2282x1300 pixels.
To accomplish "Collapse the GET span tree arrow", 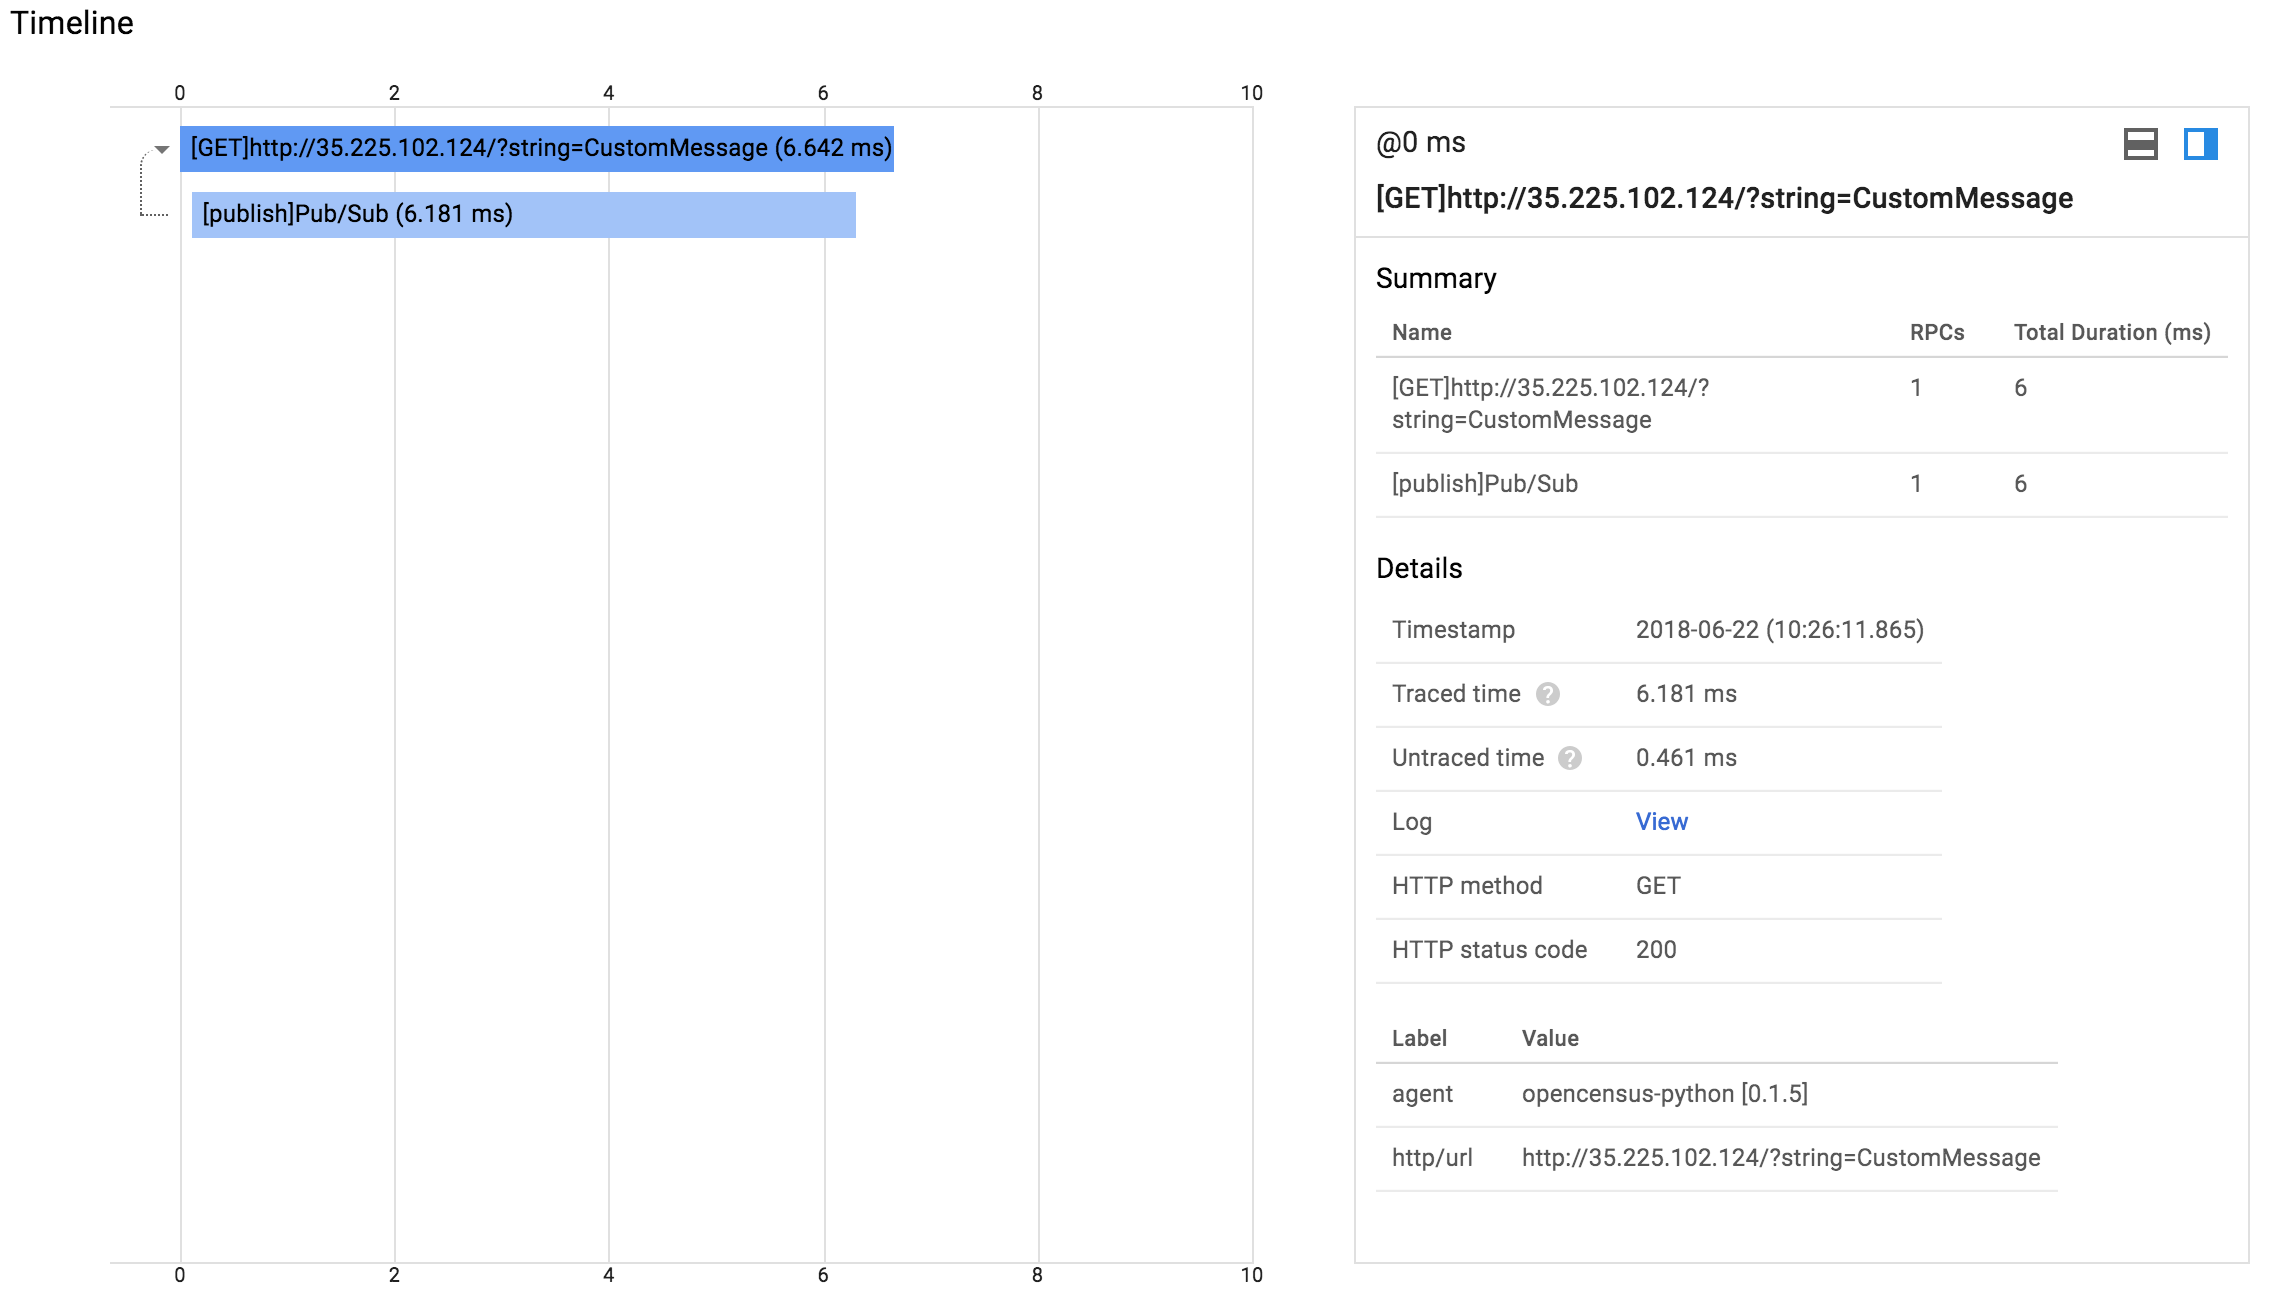I will click(x=162, y=150).
